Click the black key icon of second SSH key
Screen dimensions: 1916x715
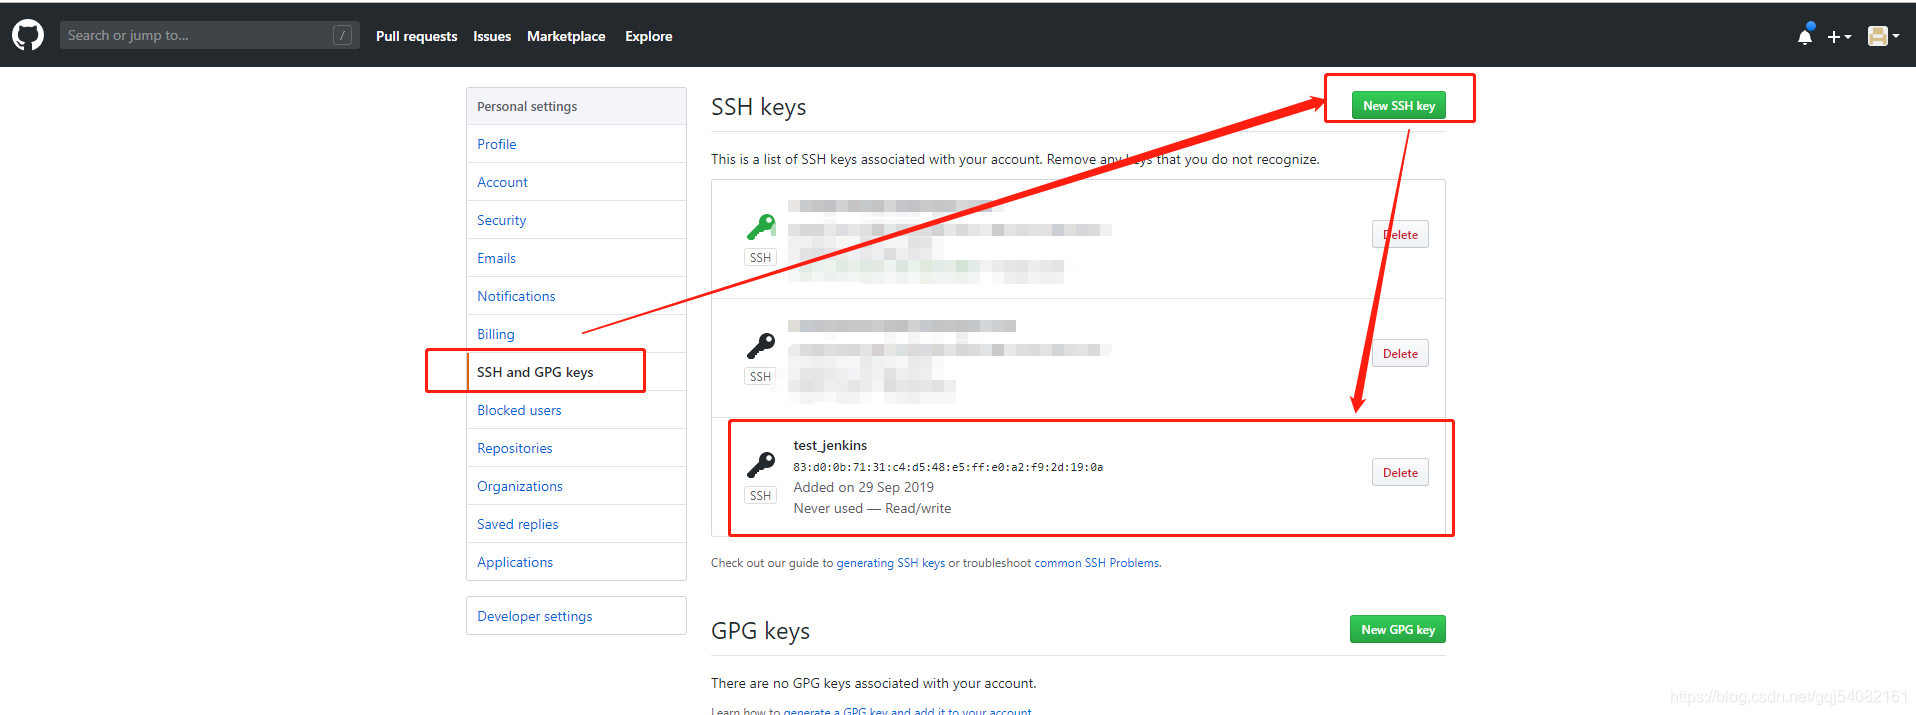[x=761, y=346]
